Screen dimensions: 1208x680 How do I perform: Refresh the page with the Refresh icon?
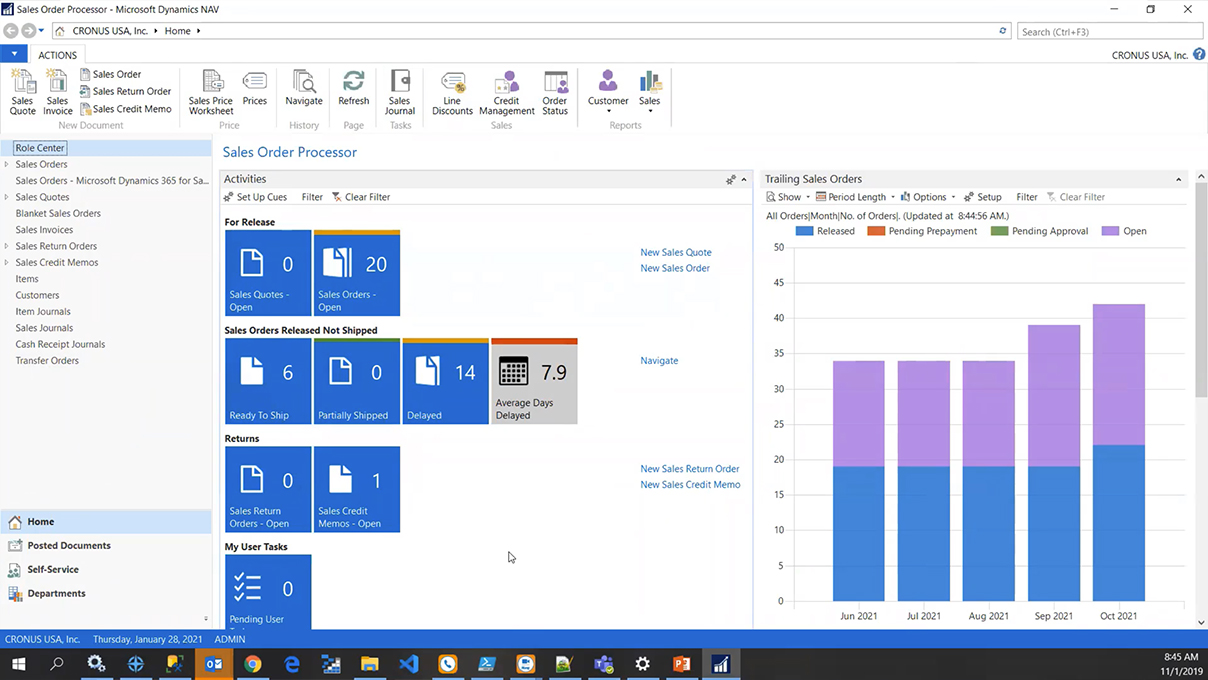click(354, 88)
